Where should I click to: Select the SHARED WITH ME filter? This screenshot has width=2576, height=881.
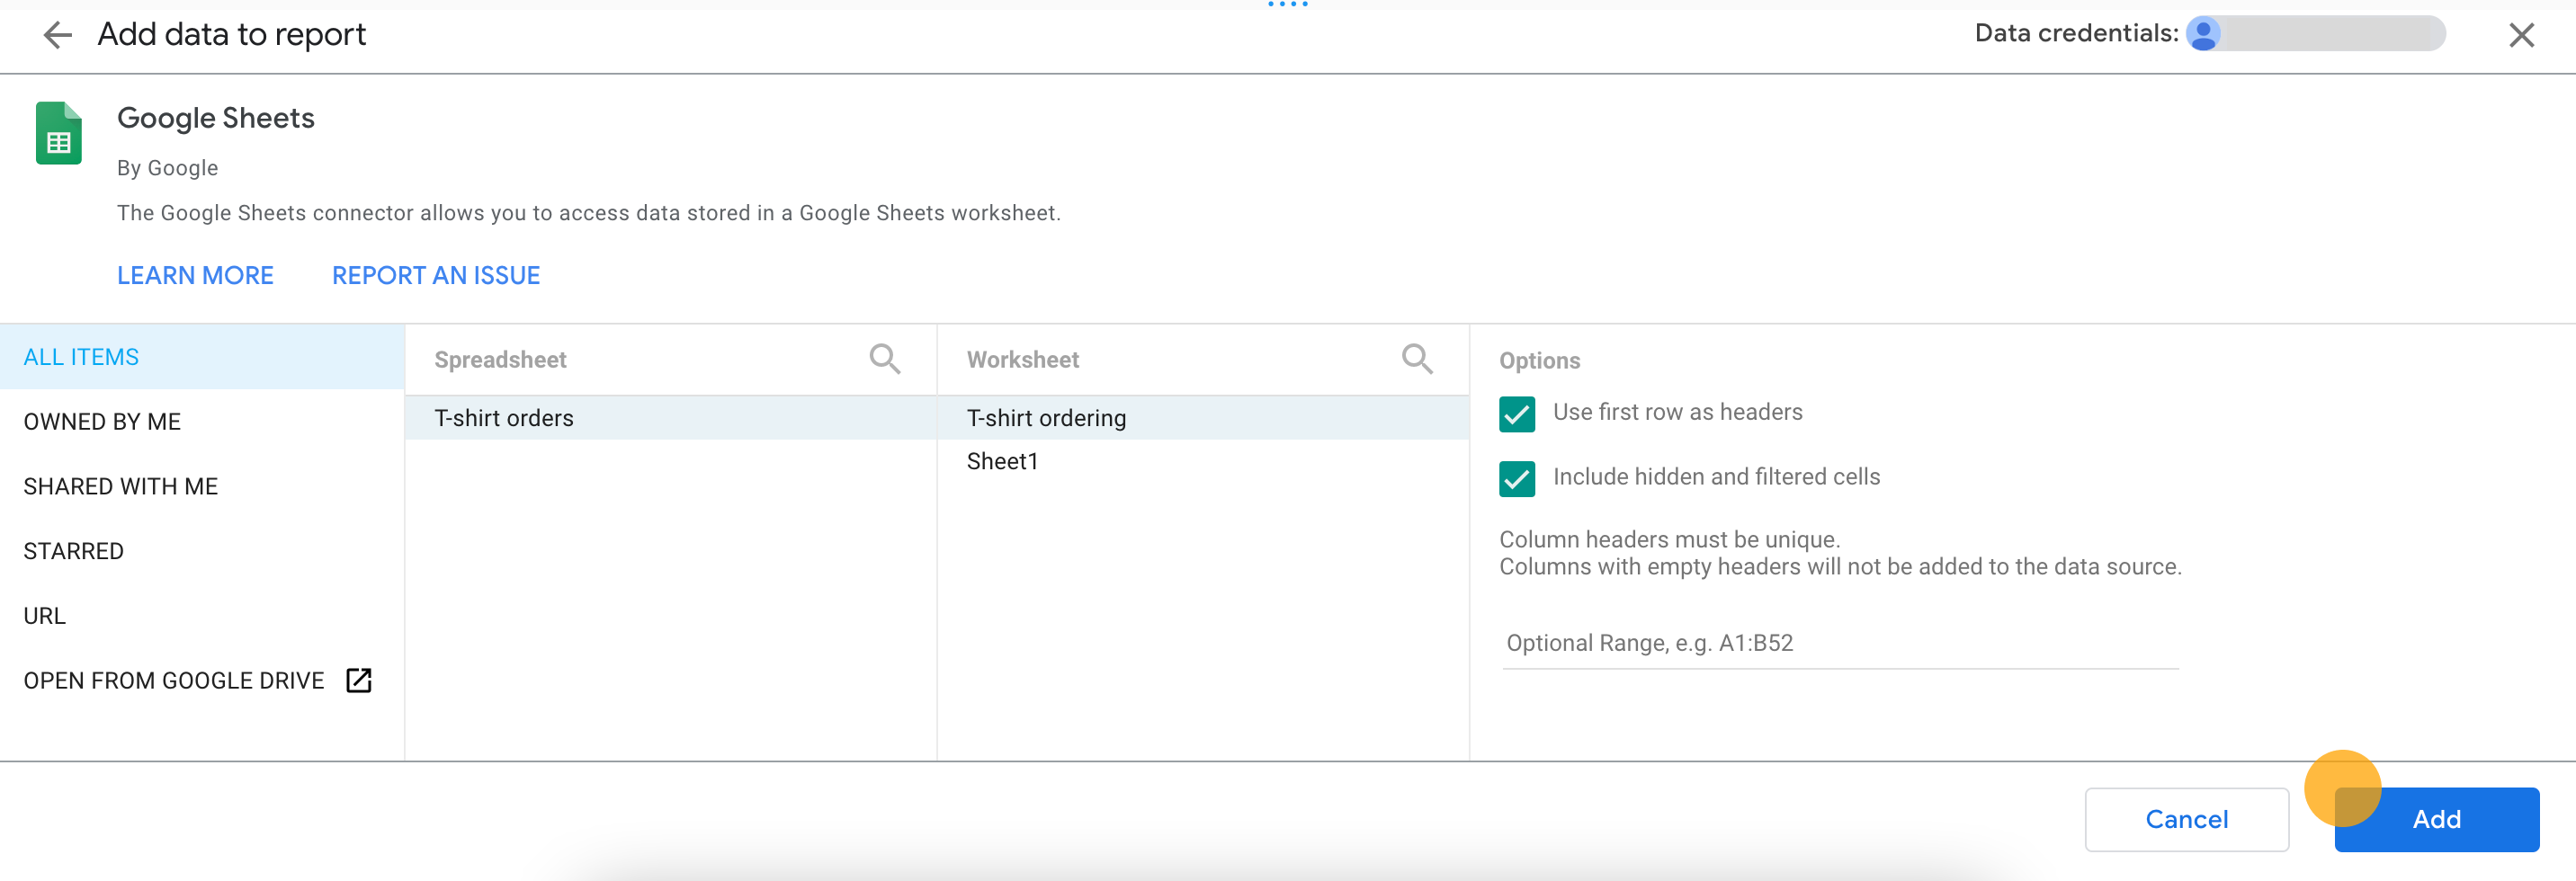(x=202, y=486)
